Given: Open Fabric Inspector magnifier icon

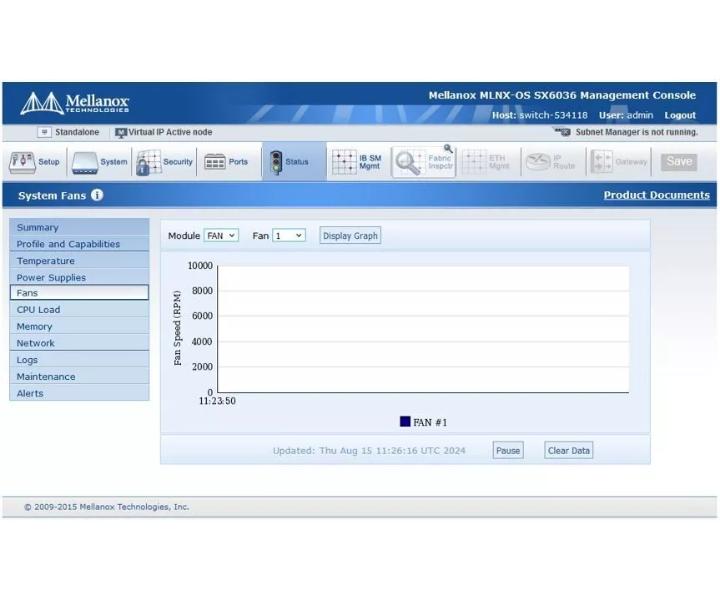Looking at the screenshot, I should pos(408,163).
